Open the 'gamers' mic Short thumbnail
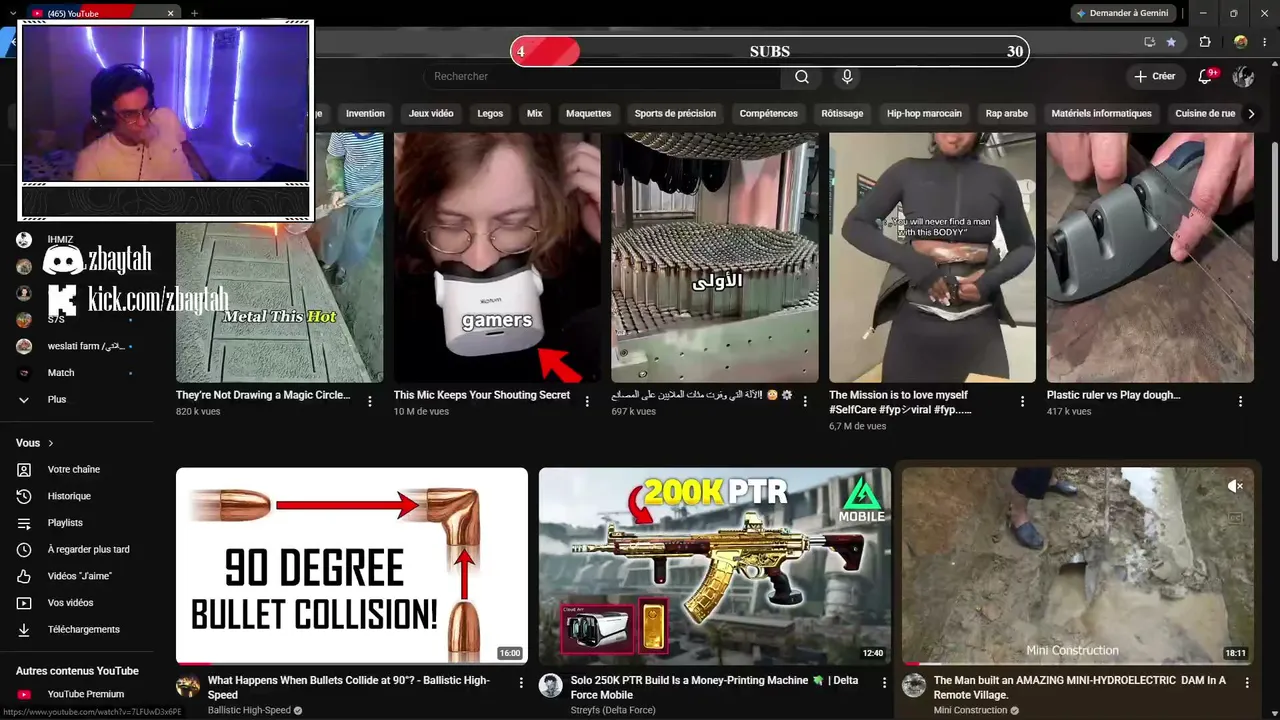Screen dimensions: 1280x720 (x=497, y=257)
